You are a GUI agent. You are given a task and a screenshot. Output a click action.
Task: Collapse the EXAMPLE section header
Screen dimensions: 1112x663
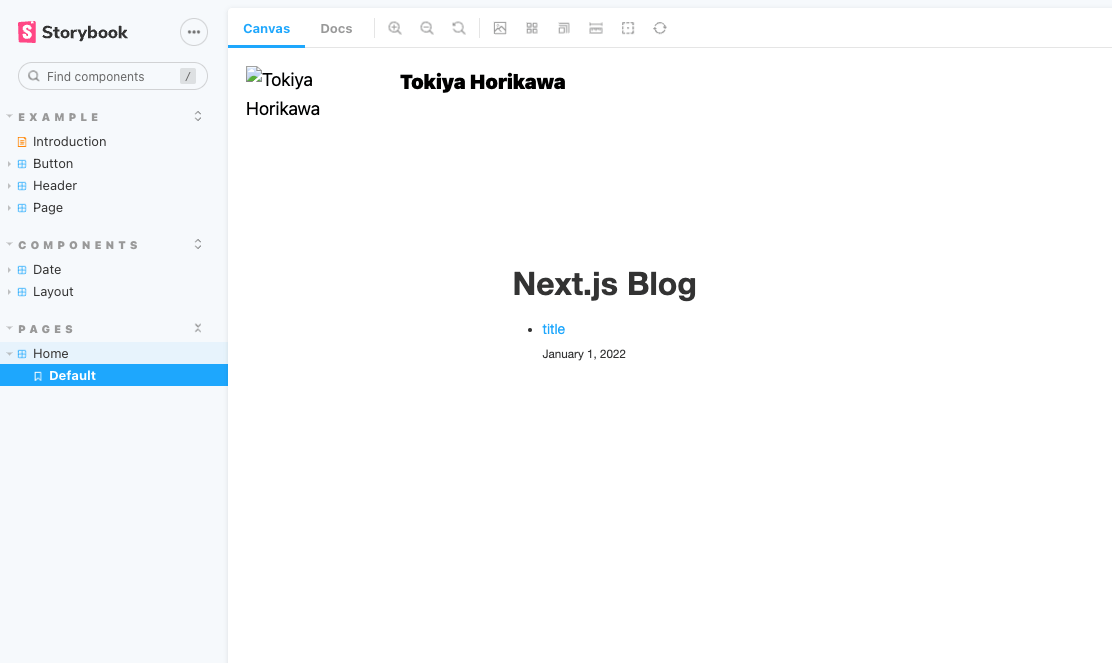59,117
